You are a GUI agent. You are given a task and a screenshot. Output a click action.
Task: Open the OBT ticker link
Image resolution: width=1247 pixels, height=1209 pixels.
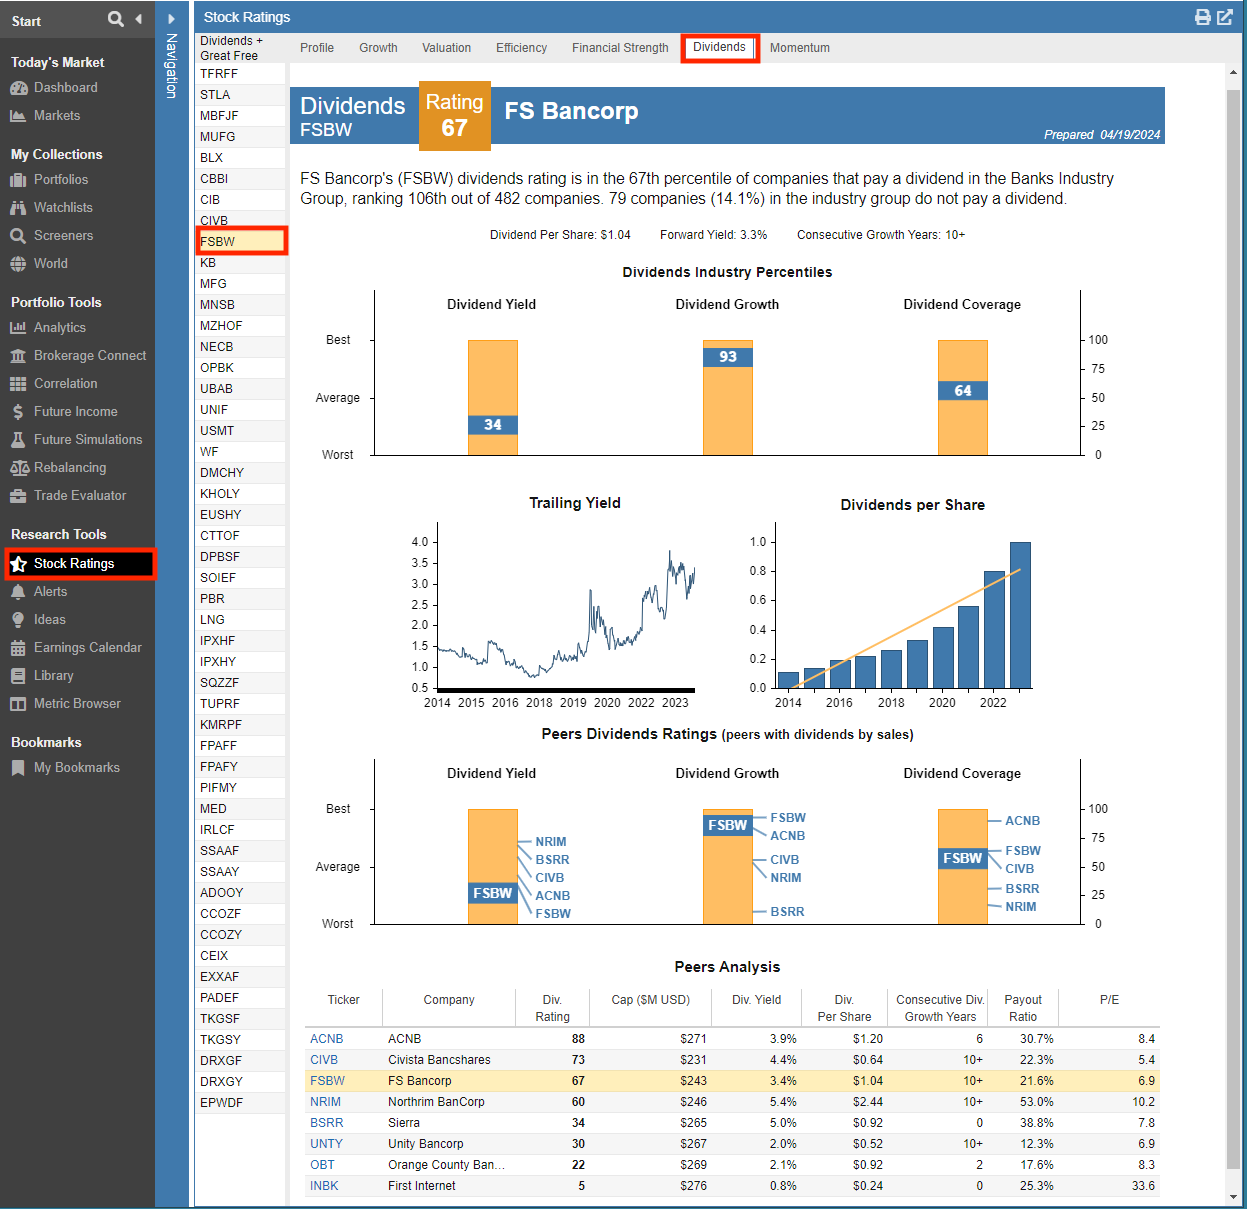pyautogui.click(x=322, y=1165)
